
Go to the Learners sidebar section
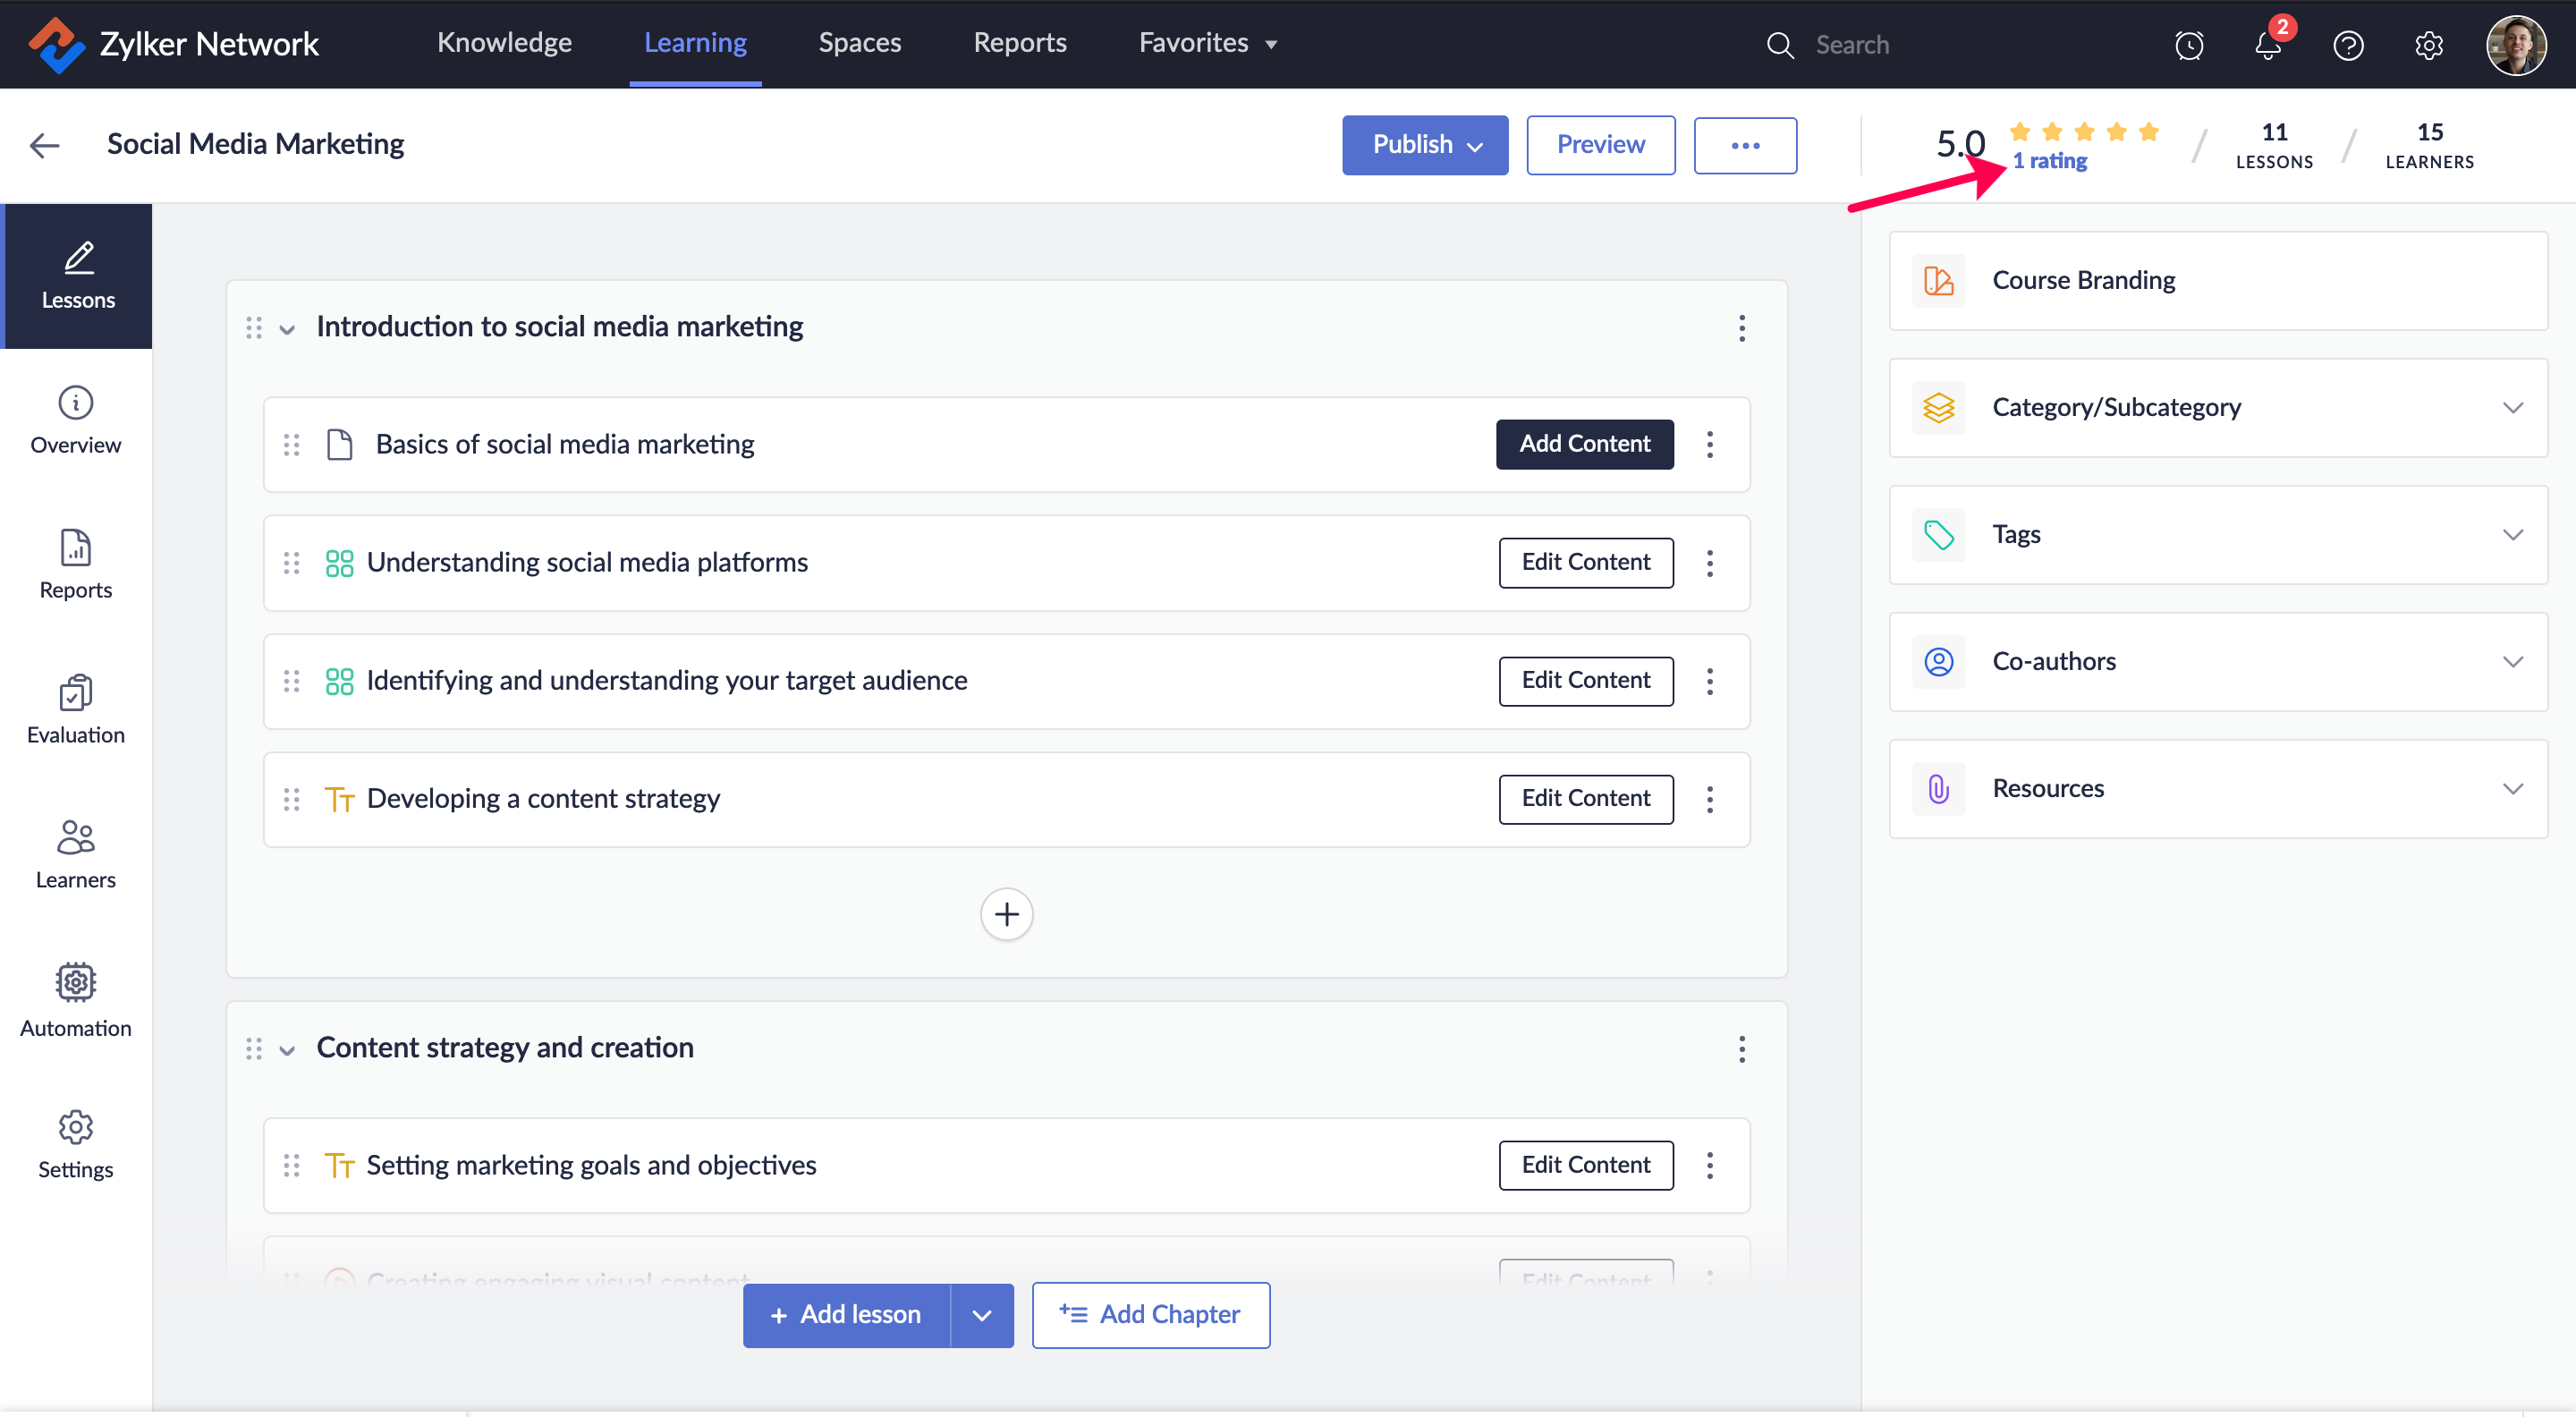pyautogui.click(x=75, y=855)
